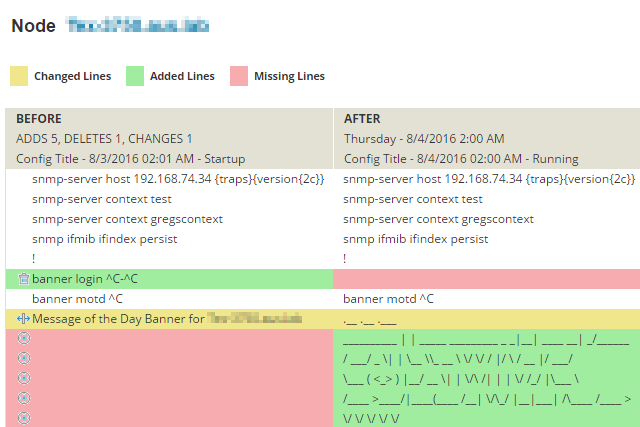Screen dimensions: 640x427
Task: Select "snmp-server context test" line in BEFORE column
Action: tap(101, 199)
